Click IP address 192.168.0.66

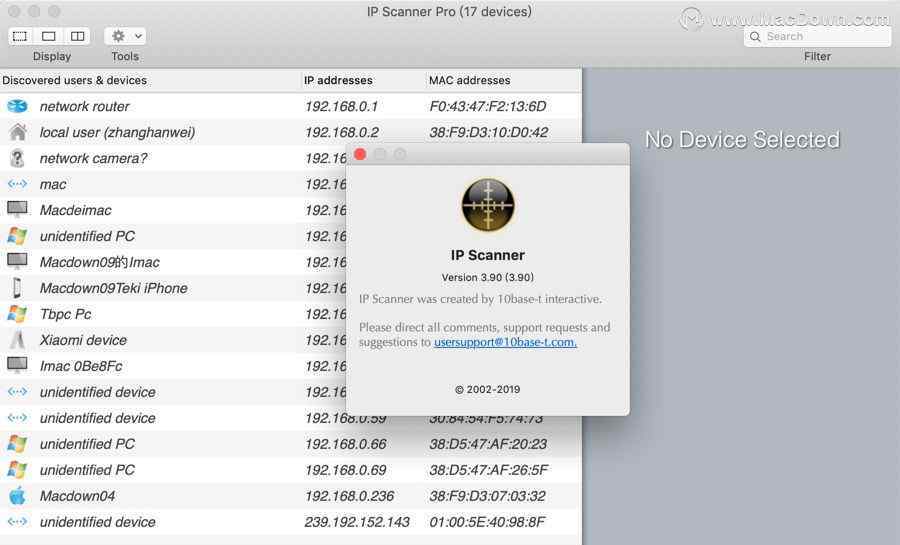[346, 444]
